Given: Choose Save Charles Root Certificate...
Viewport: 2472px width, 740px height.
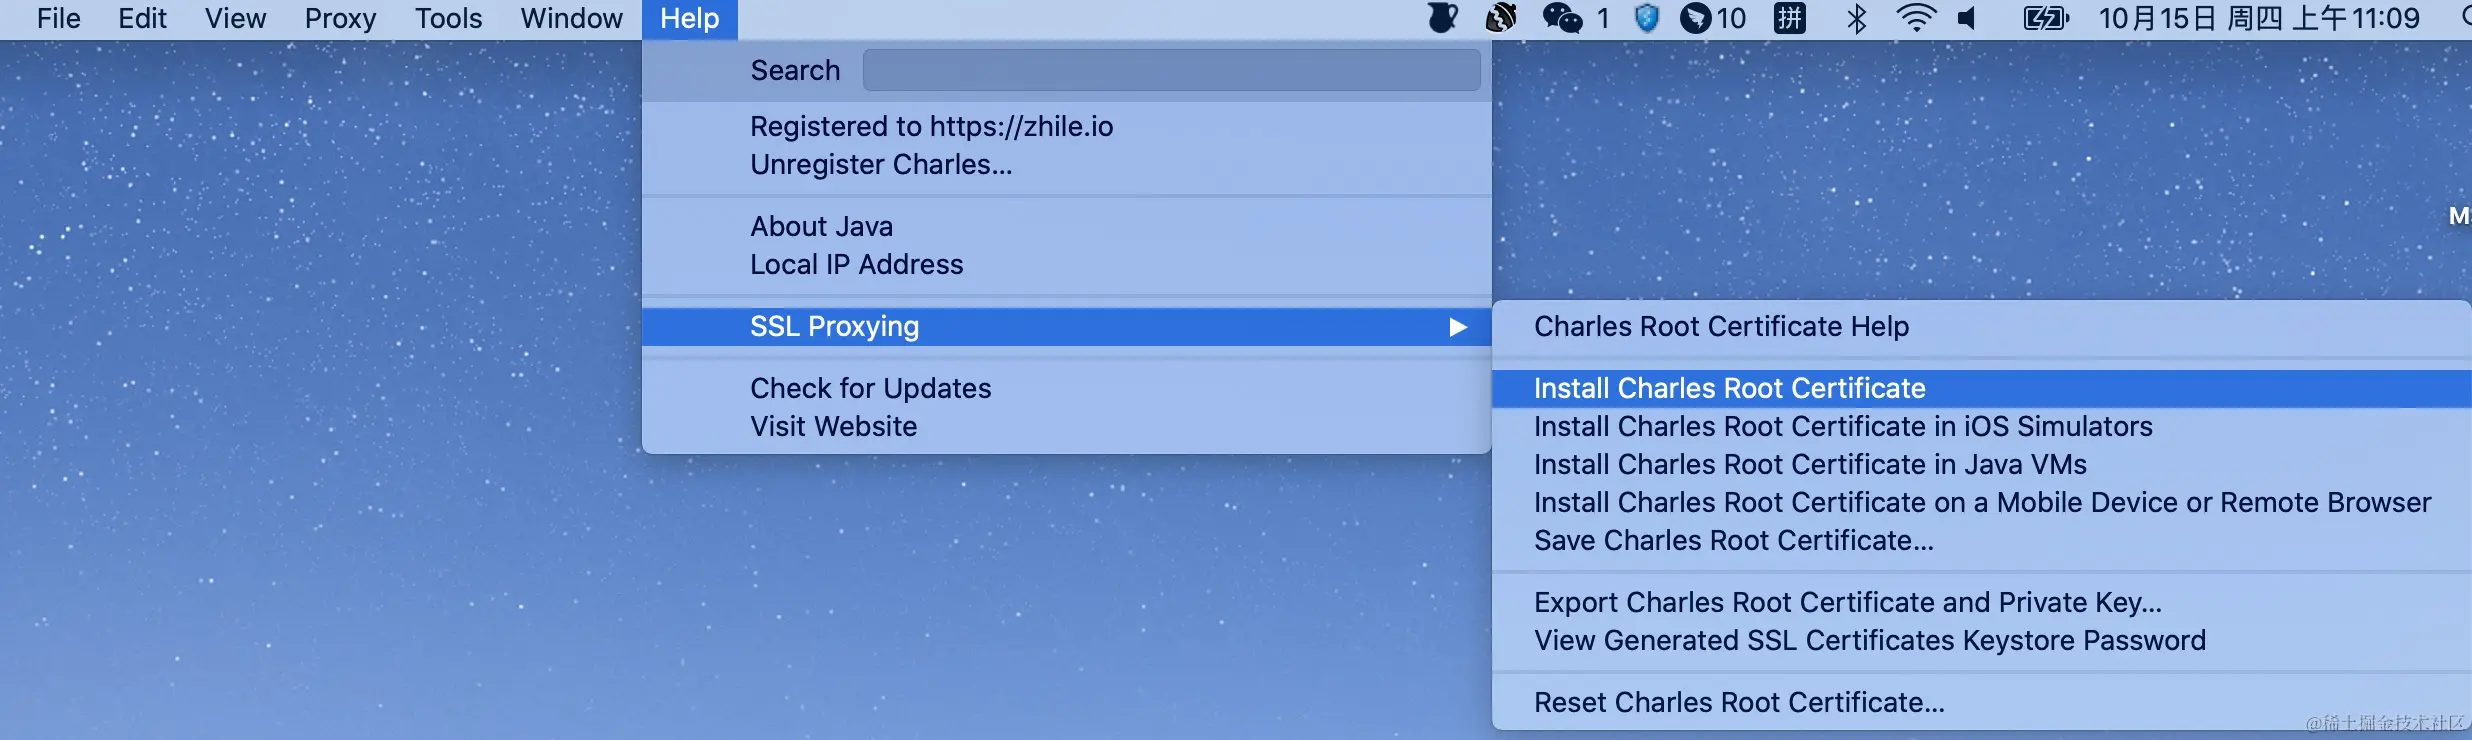Looking at the screenshot, I should (x=1982, y=540).
